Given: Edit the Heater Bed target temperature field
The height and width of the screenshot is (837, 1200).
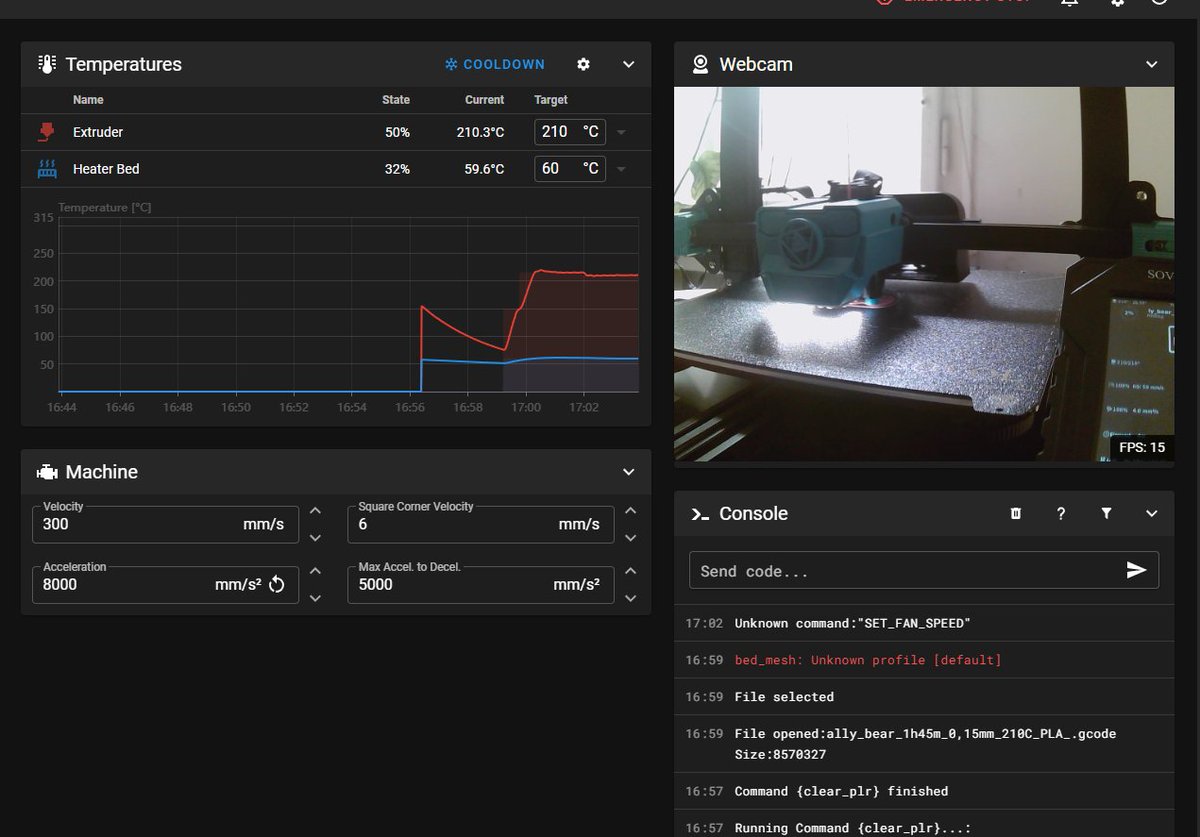Looking at the screenshot, I should tap(570, 169).
